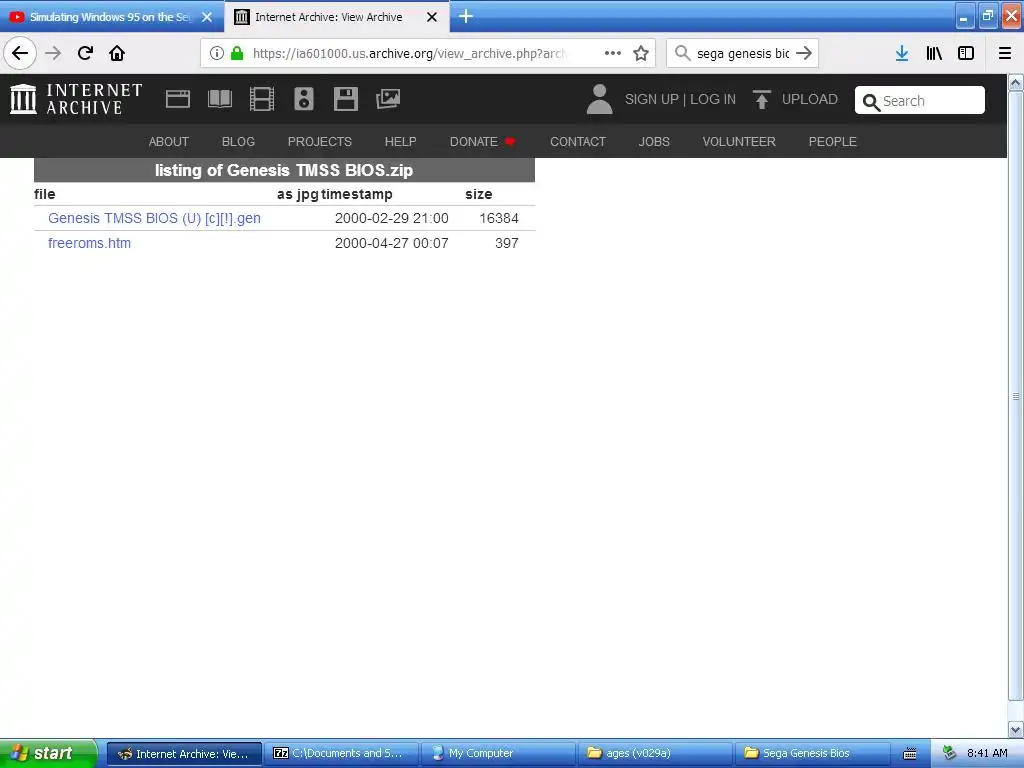Focus the Internet Archive search field

point(920,101)
